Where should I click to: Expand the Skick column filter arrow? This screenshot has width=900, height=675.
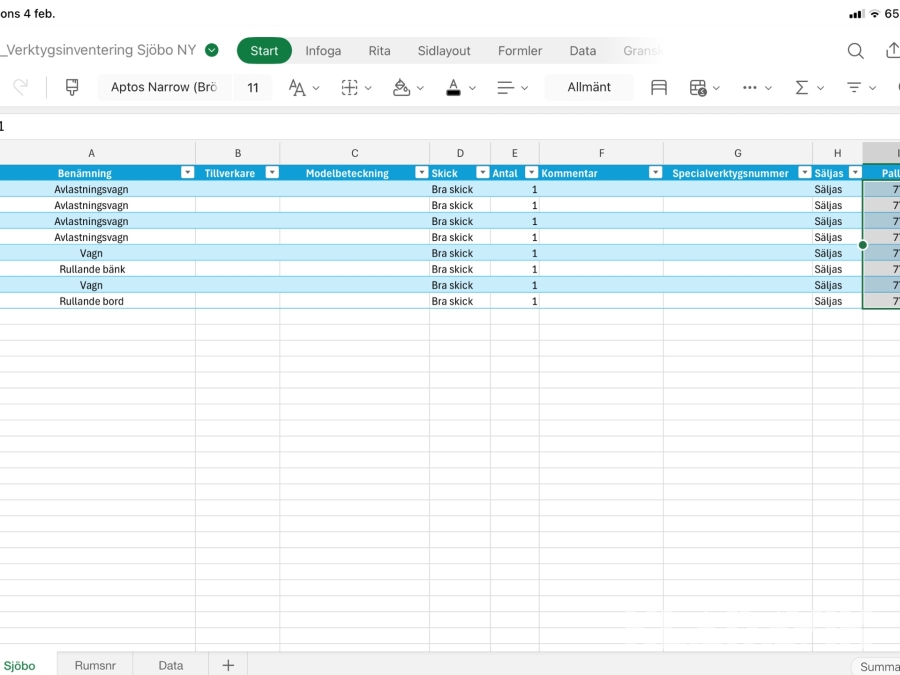pyautogui.click(x=482, y=173)
